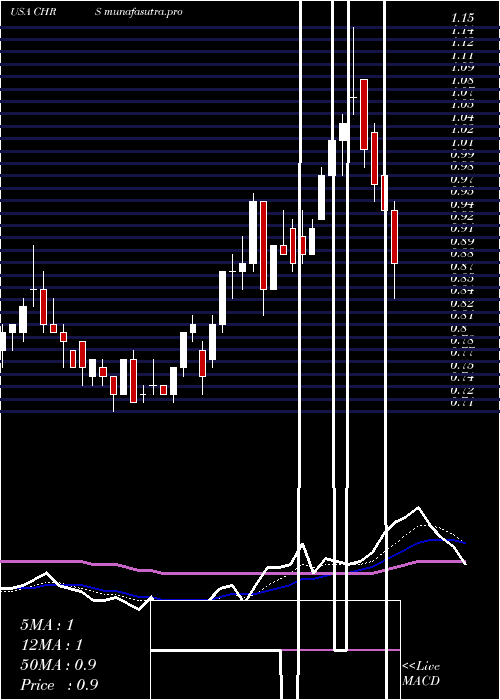Click the 1.02 price axis label
The image size is (500, 700).
(x=462, y=130)
